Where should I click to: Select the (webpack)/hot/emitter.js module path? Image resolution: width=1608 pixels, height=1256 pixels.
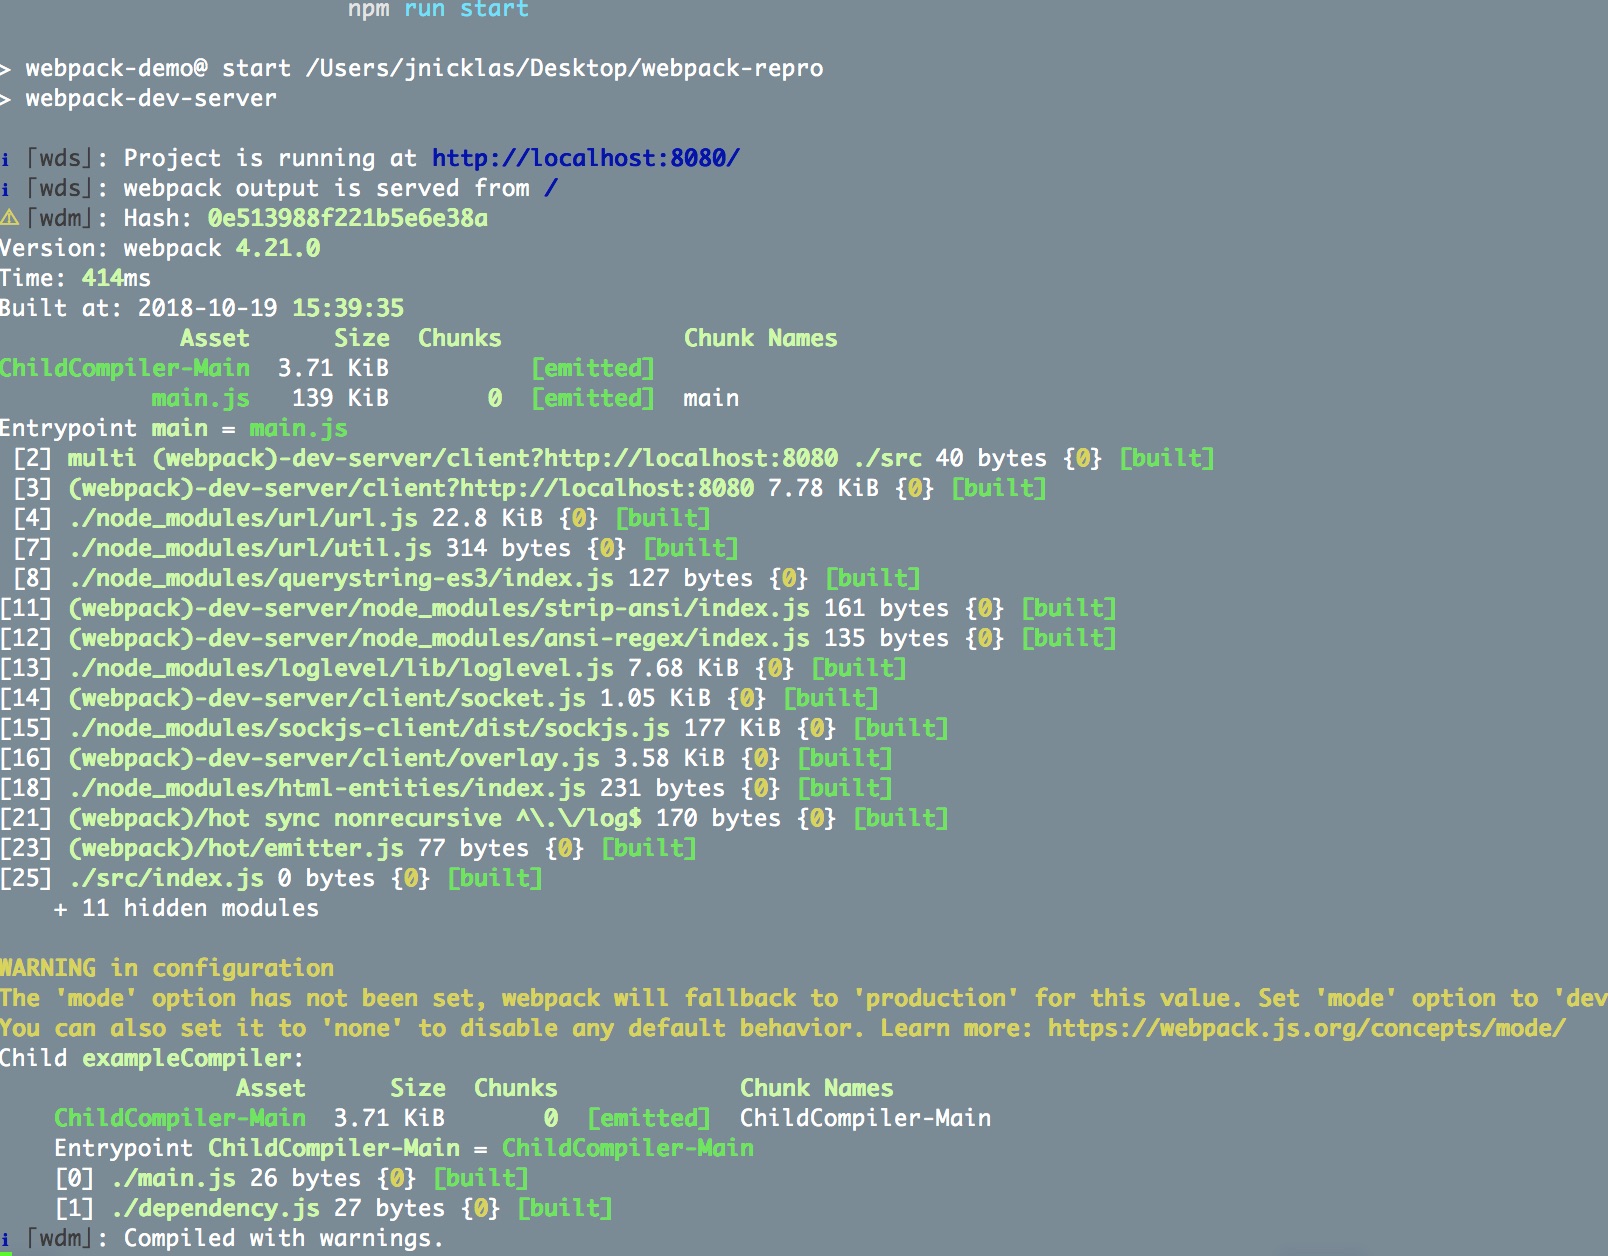click(x=236, y=848)
